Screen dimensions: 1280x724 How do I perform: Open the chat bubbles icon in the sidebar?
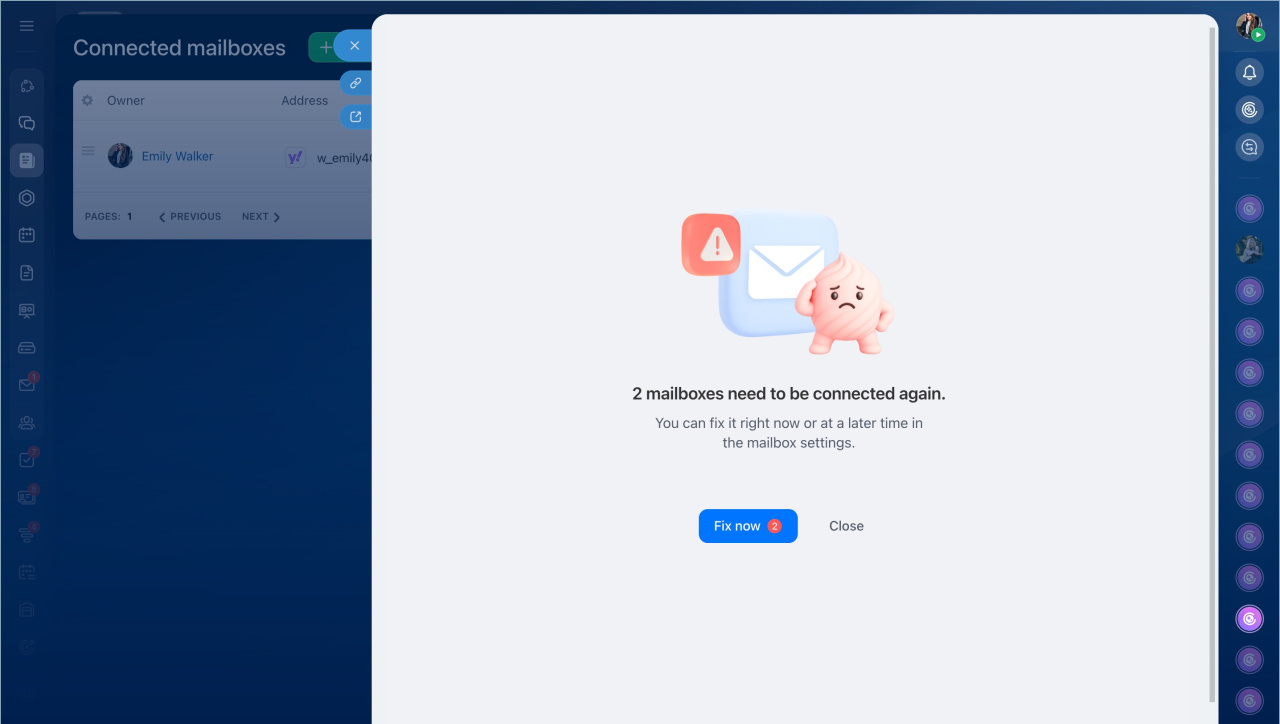point(27,123)
